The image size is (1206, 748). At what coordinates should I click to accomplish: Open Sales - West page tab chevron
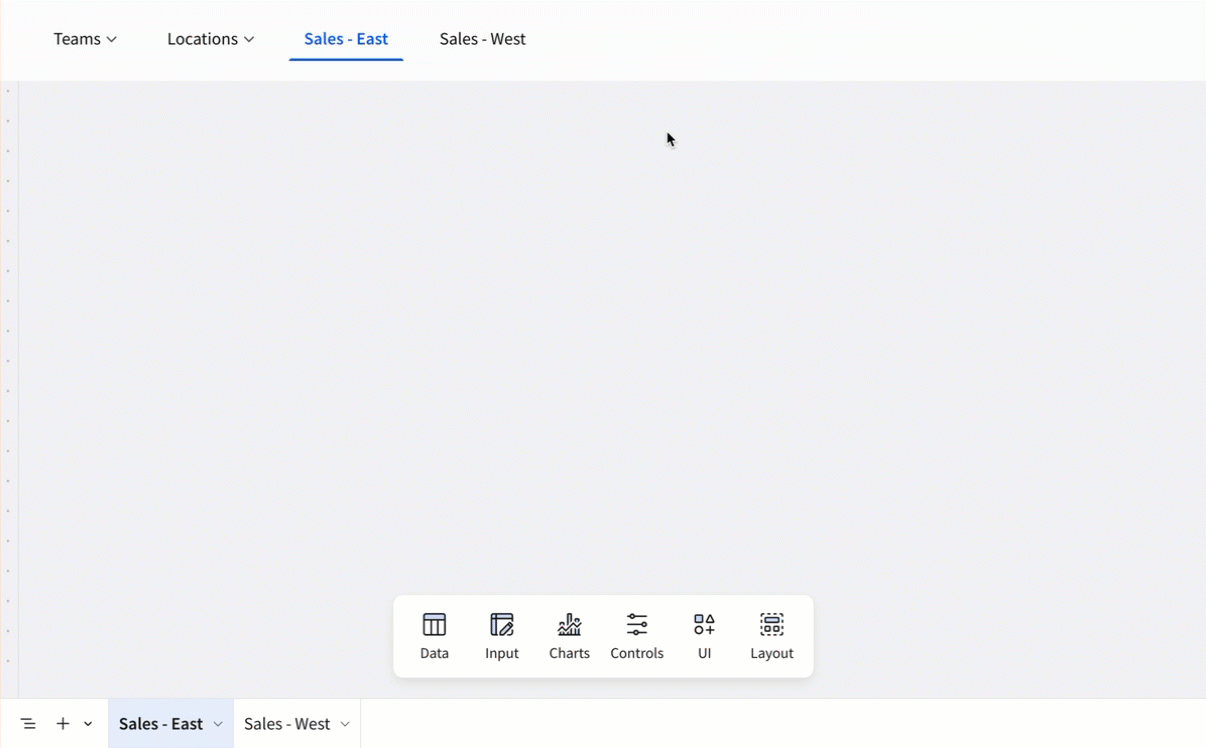(x=345, y=724)
